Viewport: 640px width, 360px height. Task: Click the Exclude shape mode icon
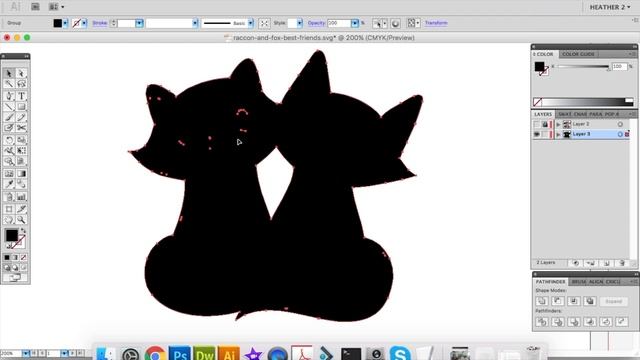[589, 301]
